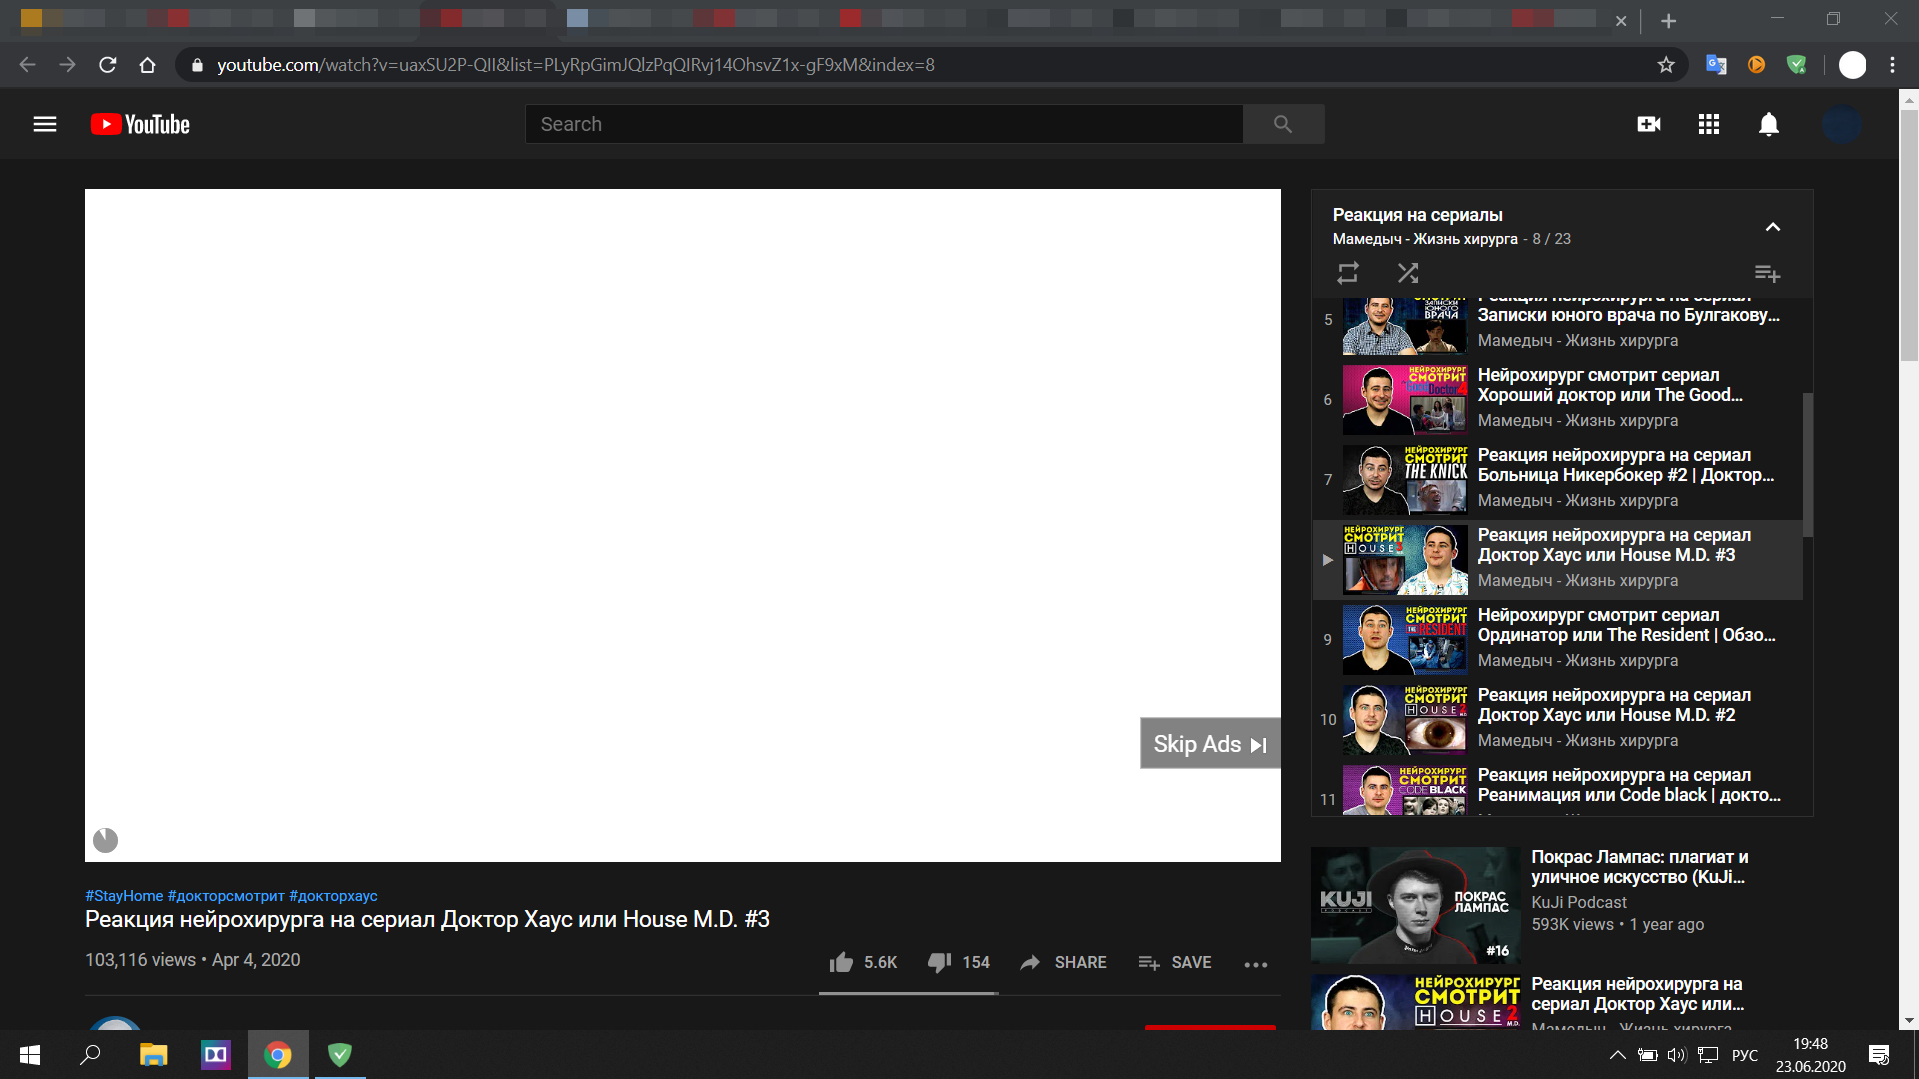
Task: Open Chrome from the taskbar
Action: pos(278,1055)
